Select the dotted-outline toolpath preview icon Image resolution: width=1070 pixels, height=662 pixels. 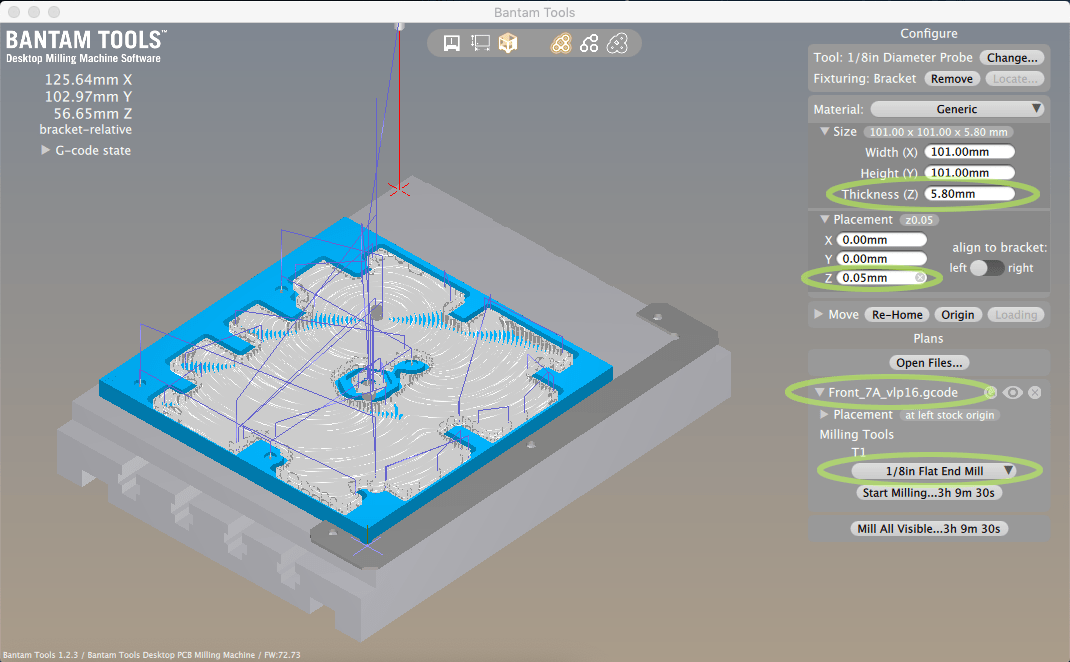(x=617, y=44)
